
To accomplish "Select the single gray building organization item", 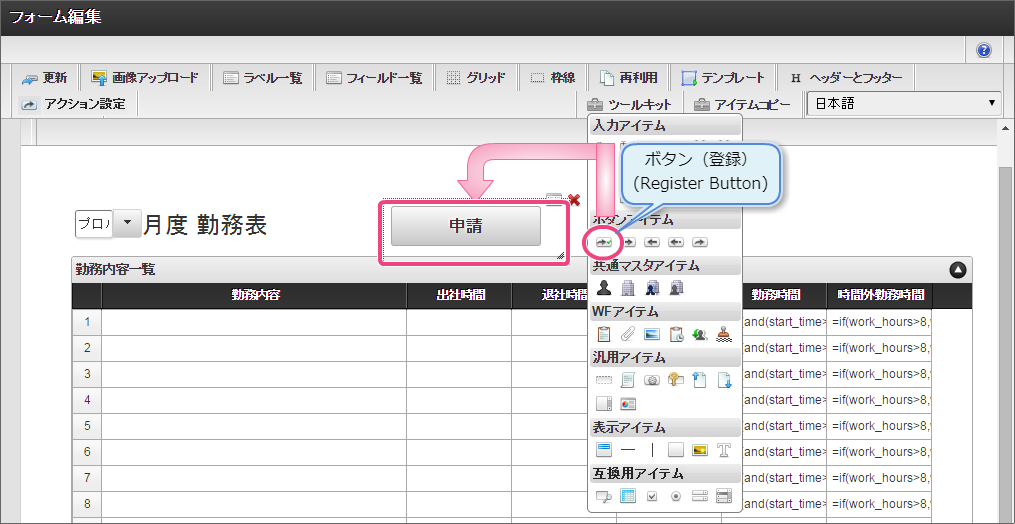I will pos(627,287).
